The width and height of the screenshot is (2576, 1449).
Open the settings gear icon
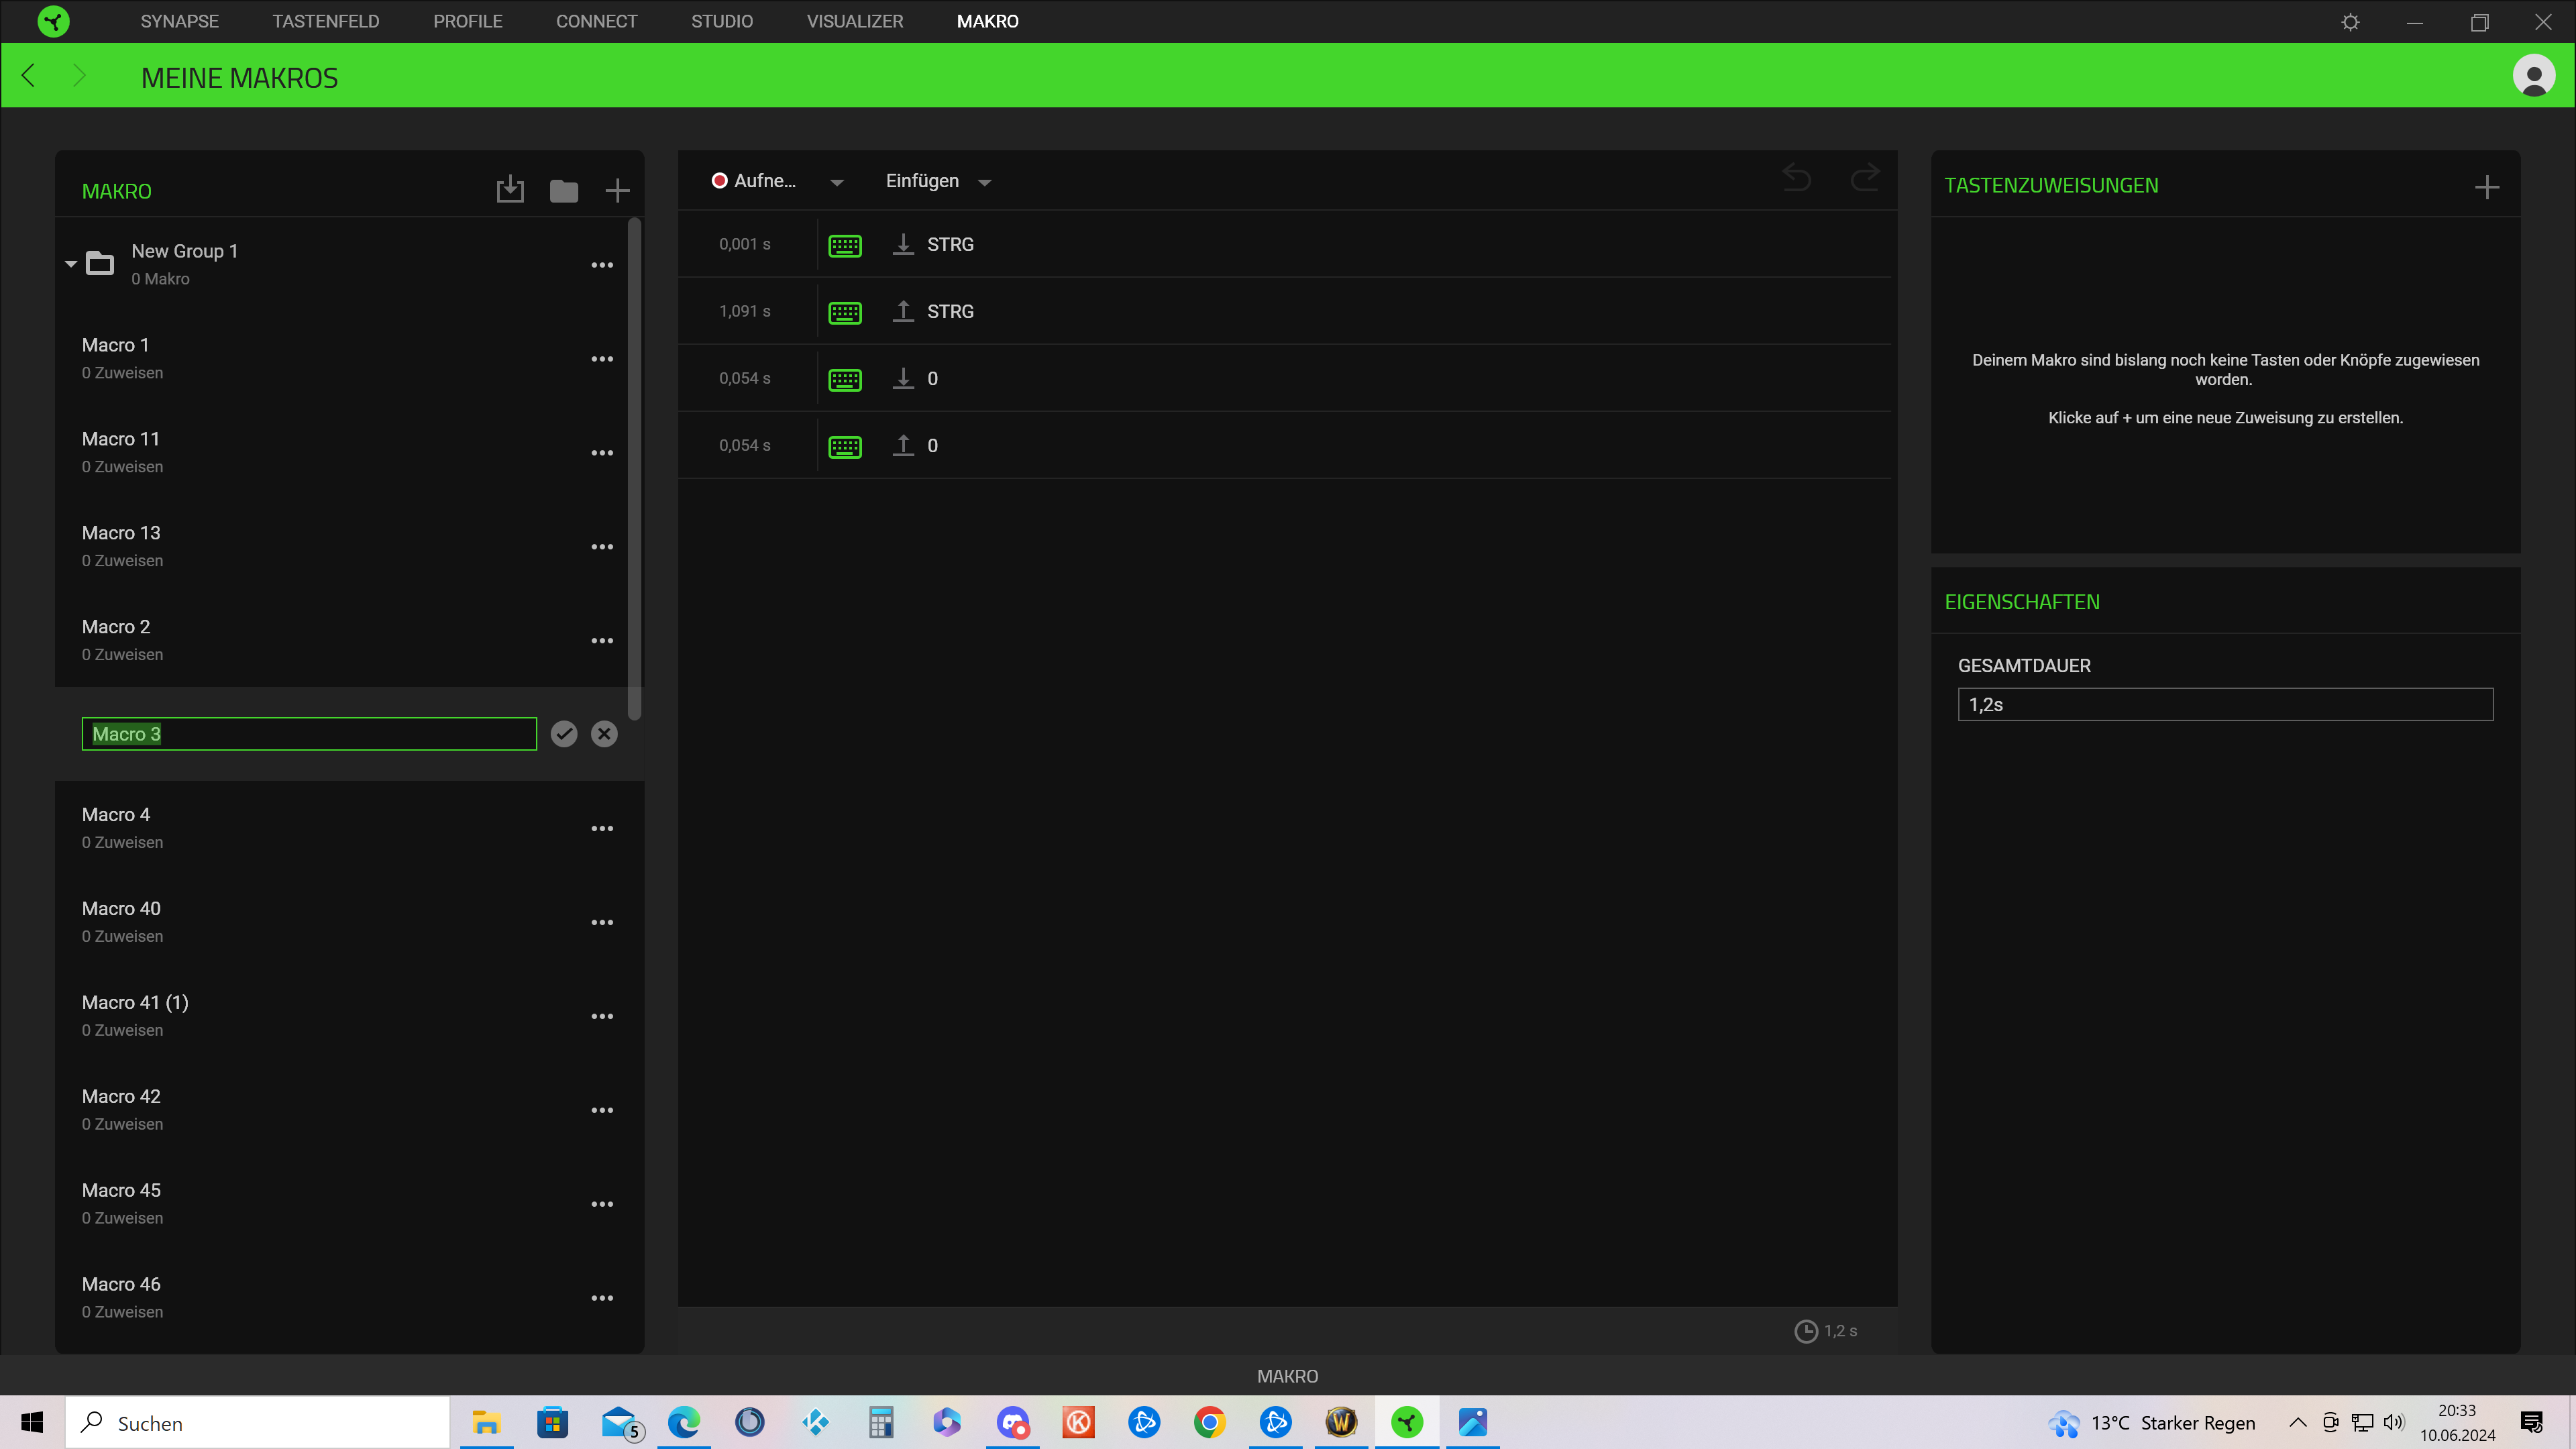click(2350, 22)
